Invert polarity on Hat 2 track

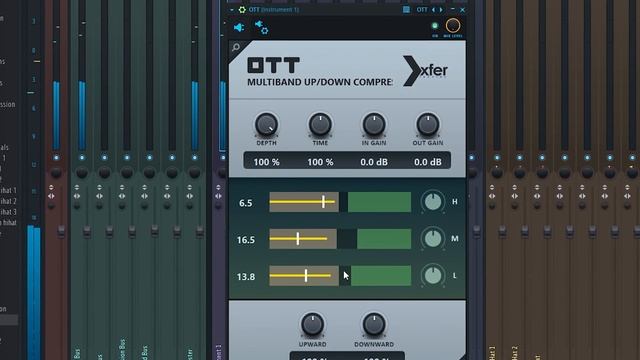[514, 187]
